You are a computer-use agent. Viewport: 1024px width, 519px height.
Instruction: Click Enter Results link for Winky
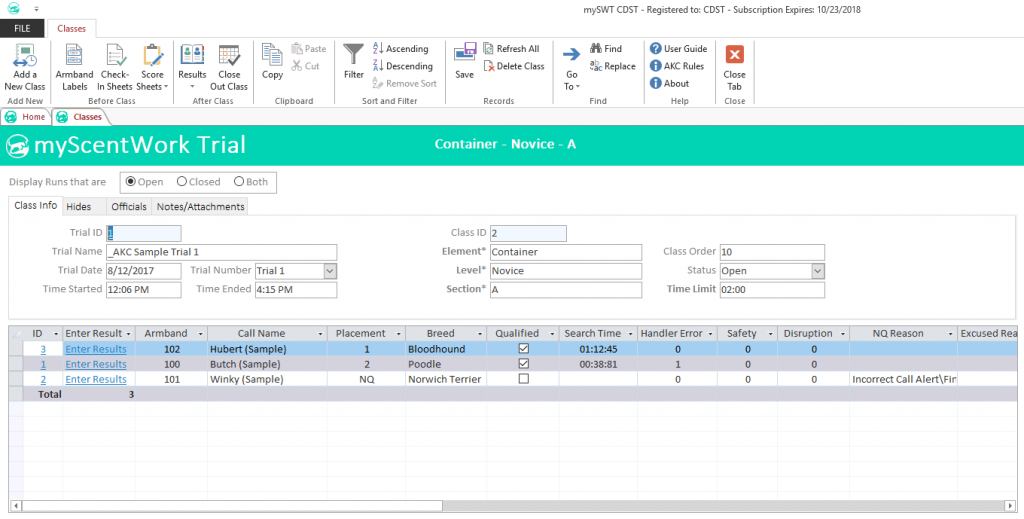click(x=96, y=379)
